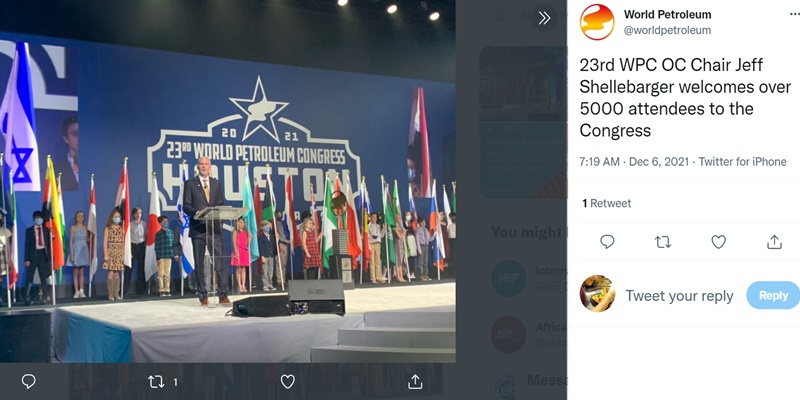Click your profile avatar beside the reply field

pos(597,294)
